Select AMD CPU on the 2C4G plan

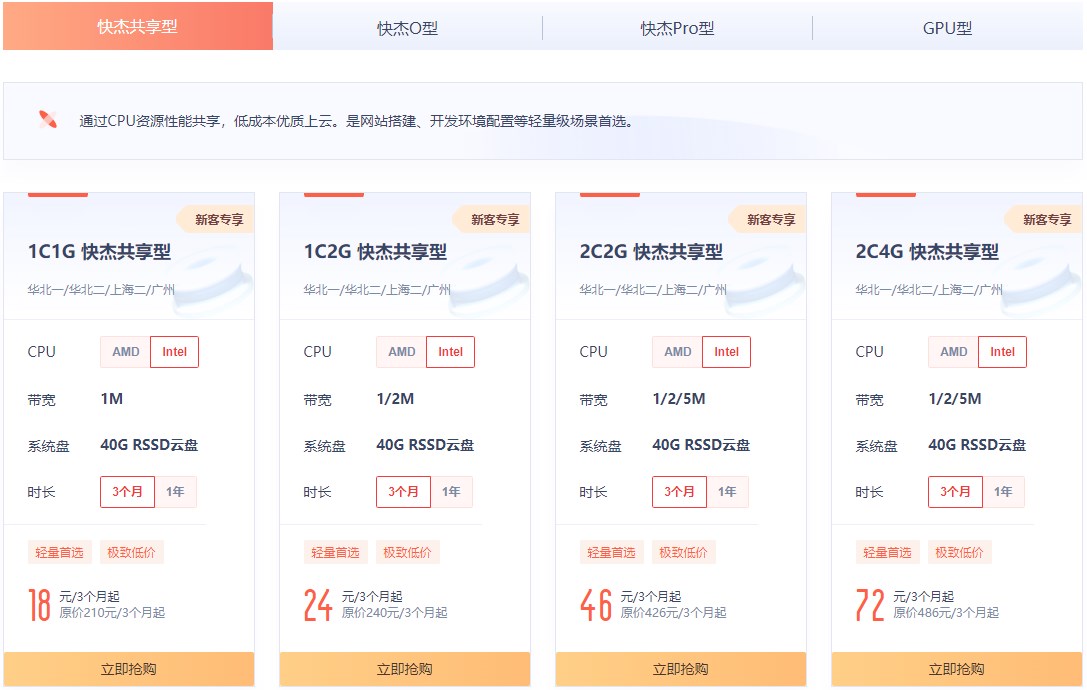[x=951, y=351]
